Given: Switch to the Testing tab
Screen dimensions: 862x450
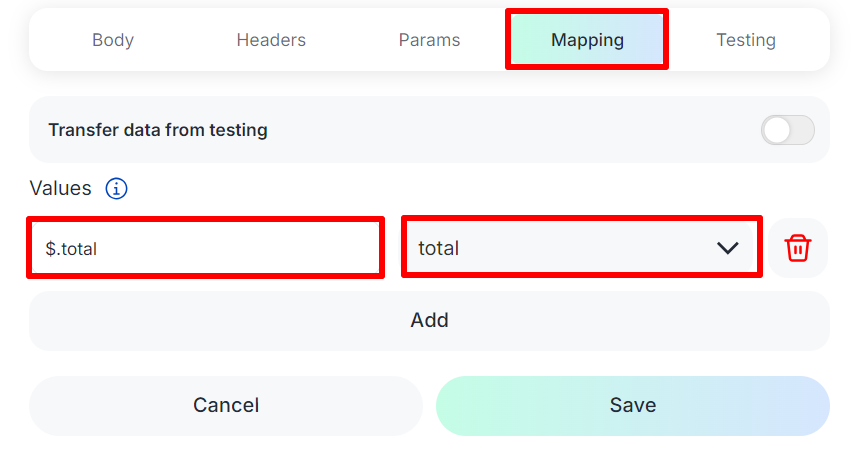Looking at the screenshot, I should [x=745, y=41].
